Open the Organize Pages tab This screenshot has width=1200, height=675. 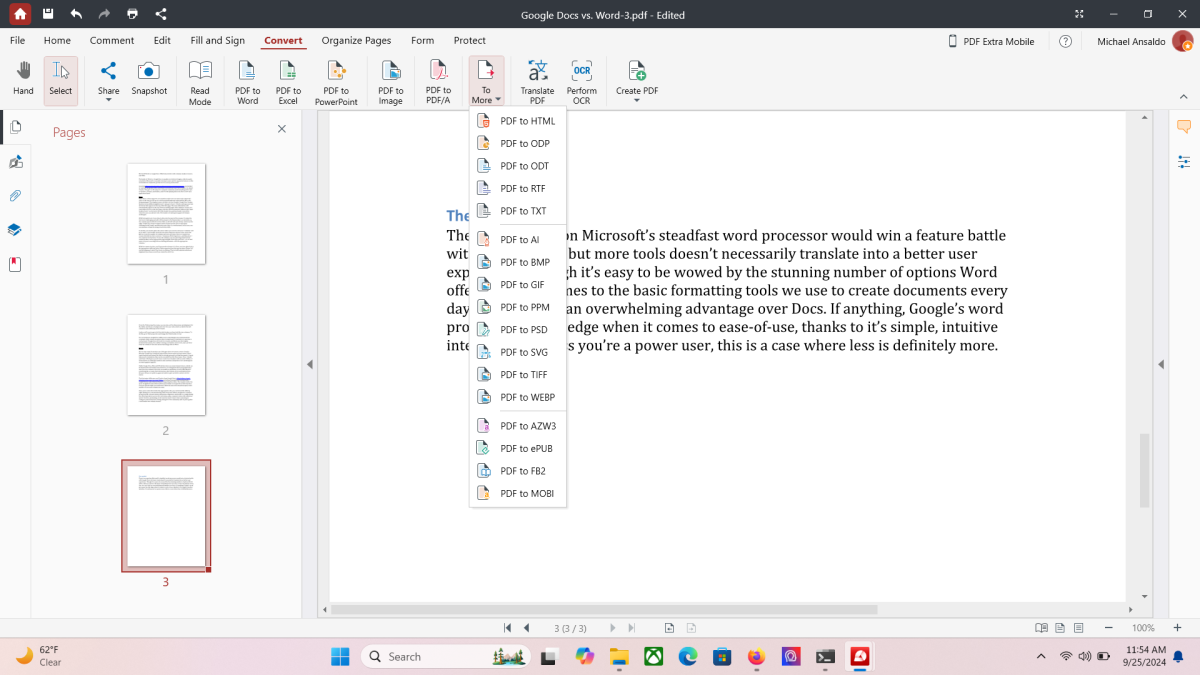(356, 41)
